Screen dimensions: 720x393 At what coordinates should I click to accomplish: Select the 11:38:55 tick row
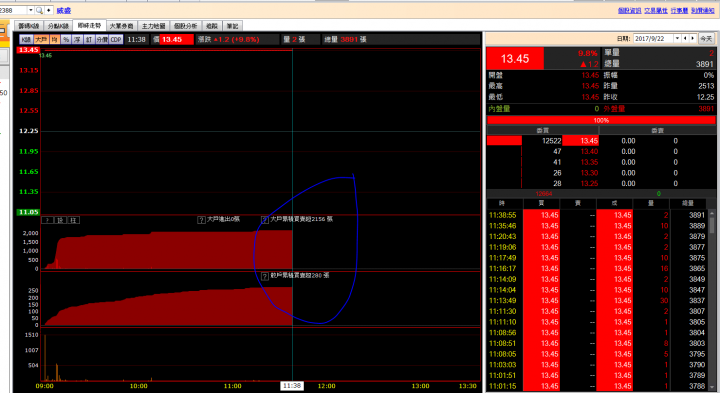597,215
